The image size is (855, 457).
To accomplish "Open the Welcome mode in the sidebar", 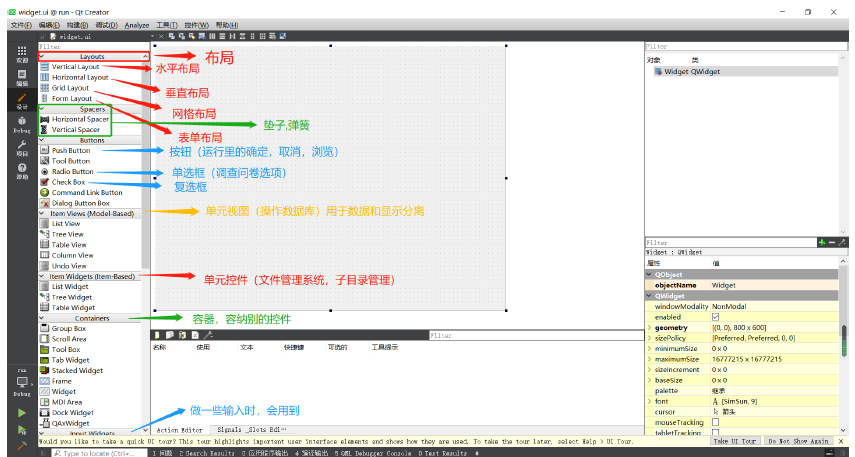I will 22,55.
